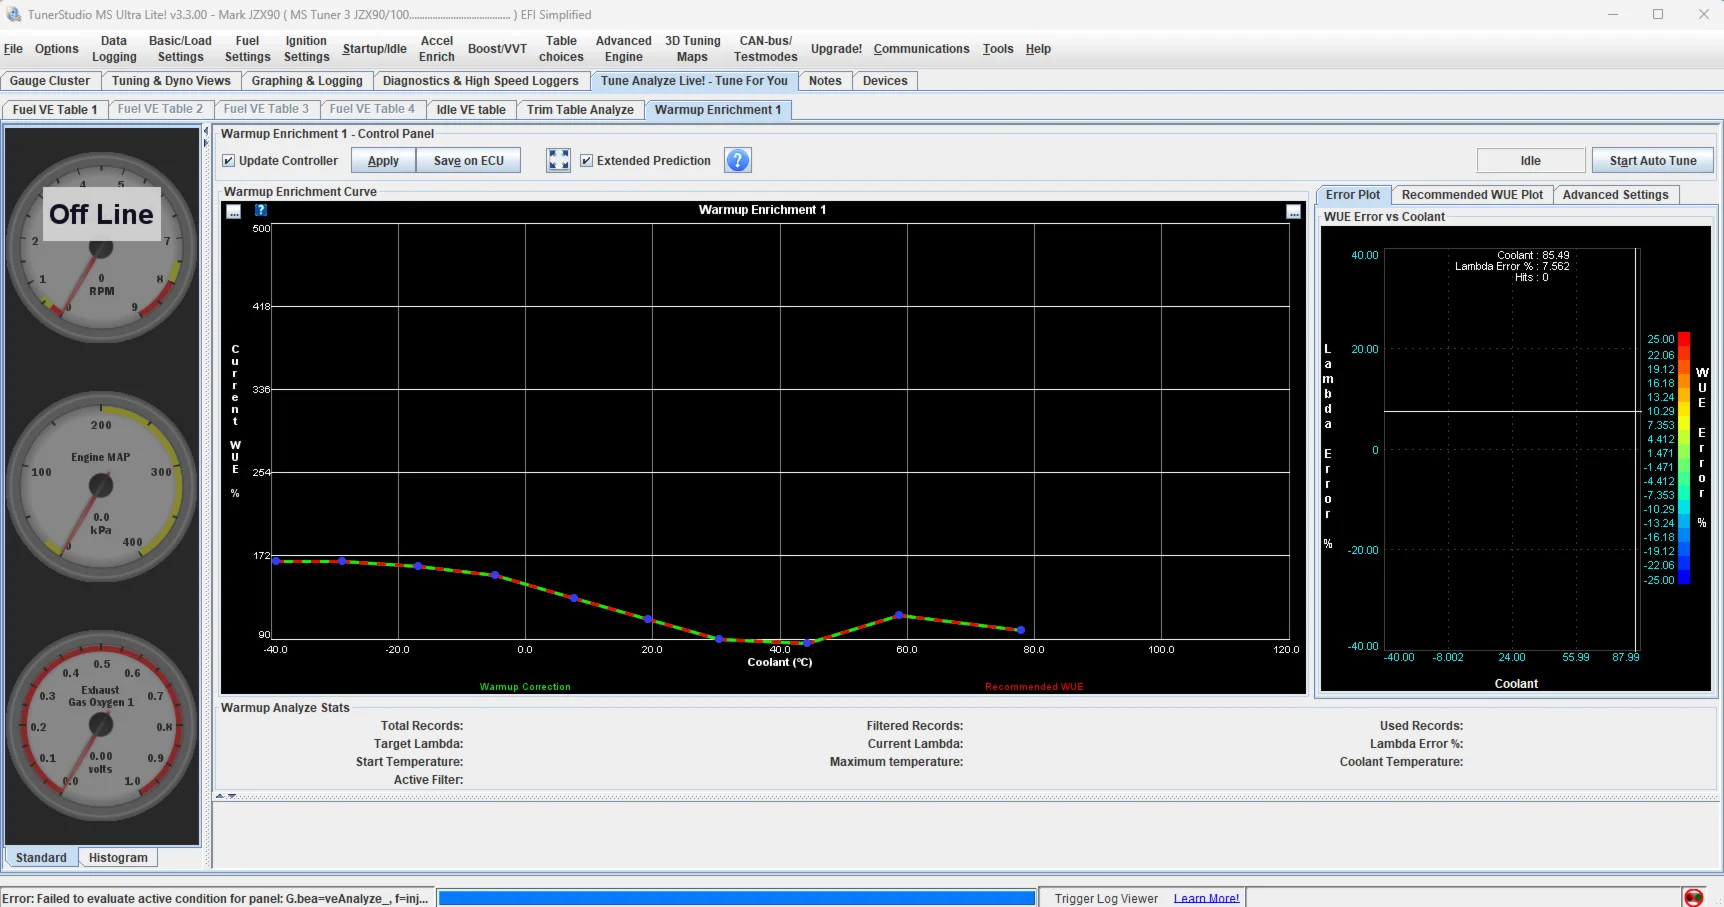
Task: Switch to the Recommended WUE Plot tab
Action: click(x=1471, y=195)
